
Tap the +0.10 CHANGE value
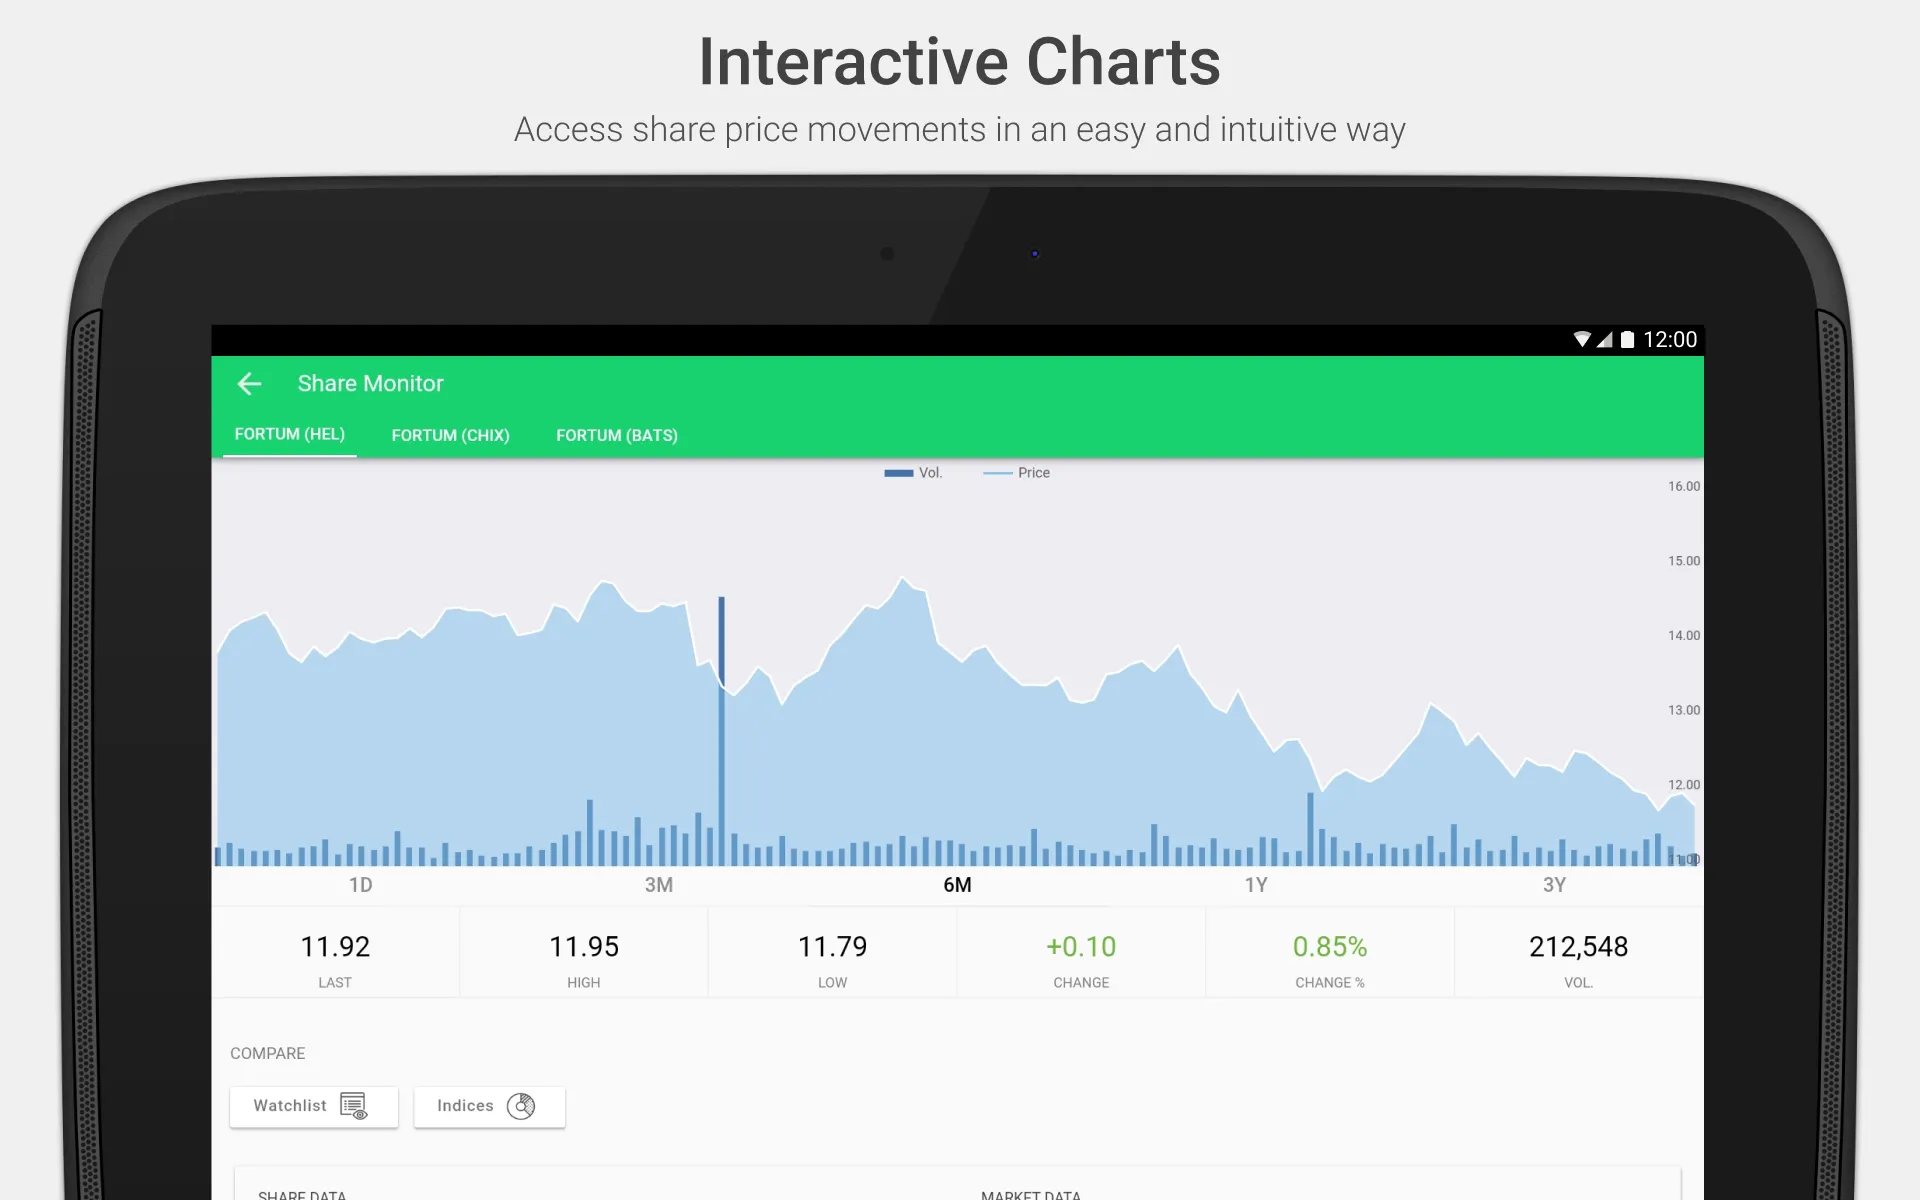point(1081,946)
